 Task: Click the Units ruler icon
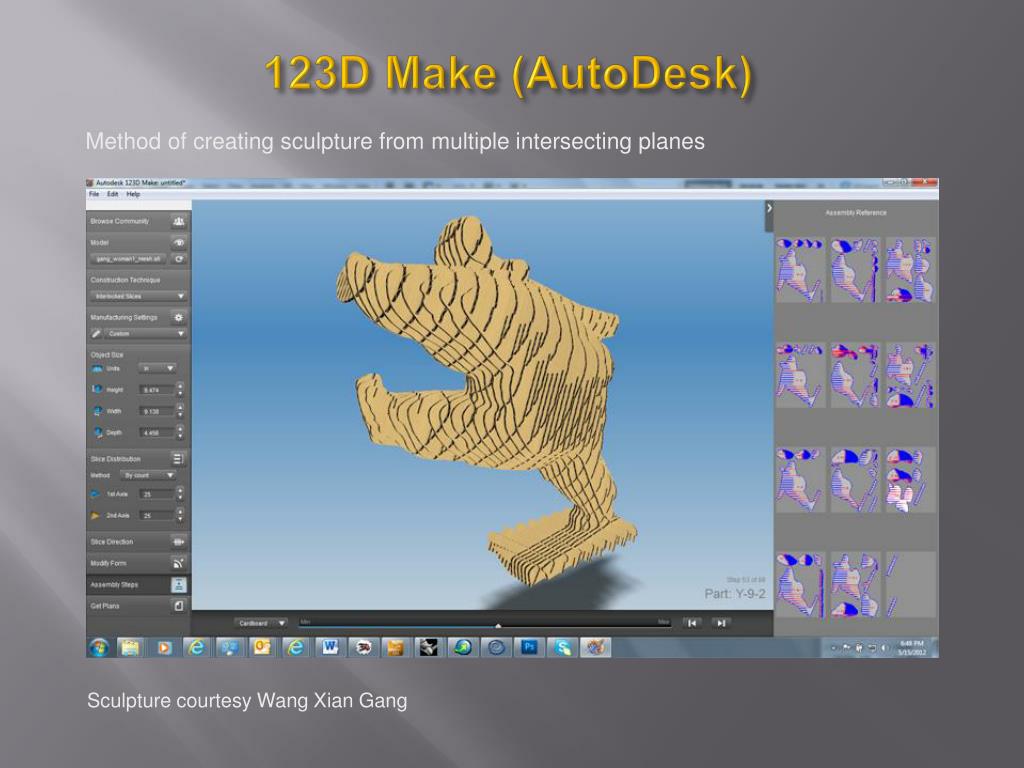[97, 369]
